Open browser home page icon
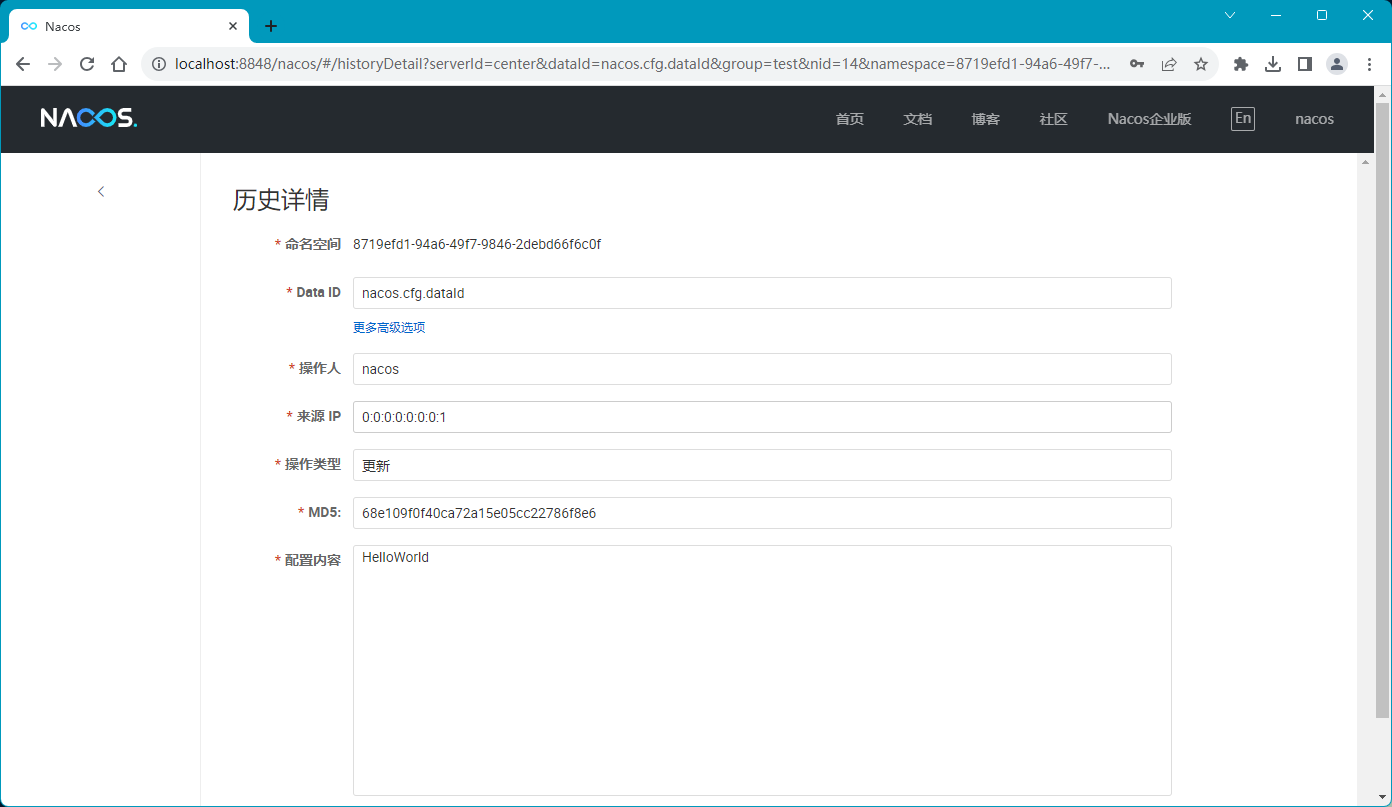1392x807 pixels. pyautogui.click(x=119, y=64)
